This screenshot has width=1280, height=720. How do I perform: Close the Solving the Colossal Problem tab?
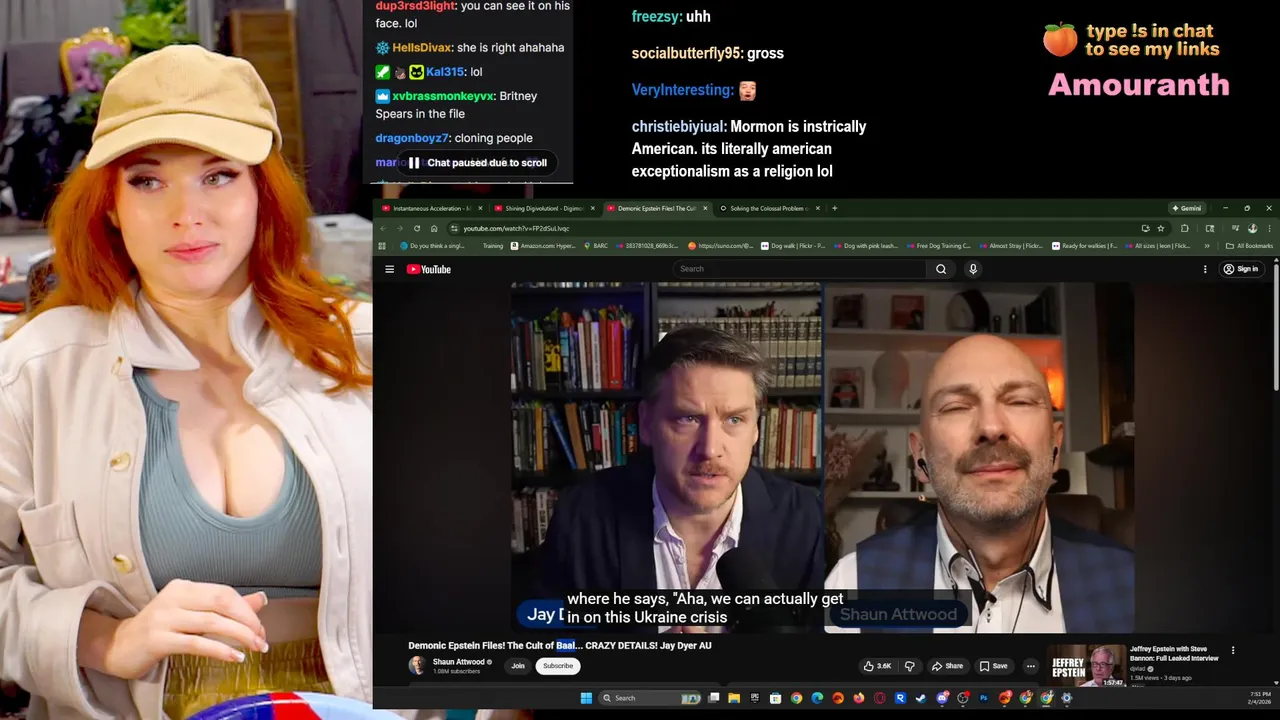[x=818, y=208]
